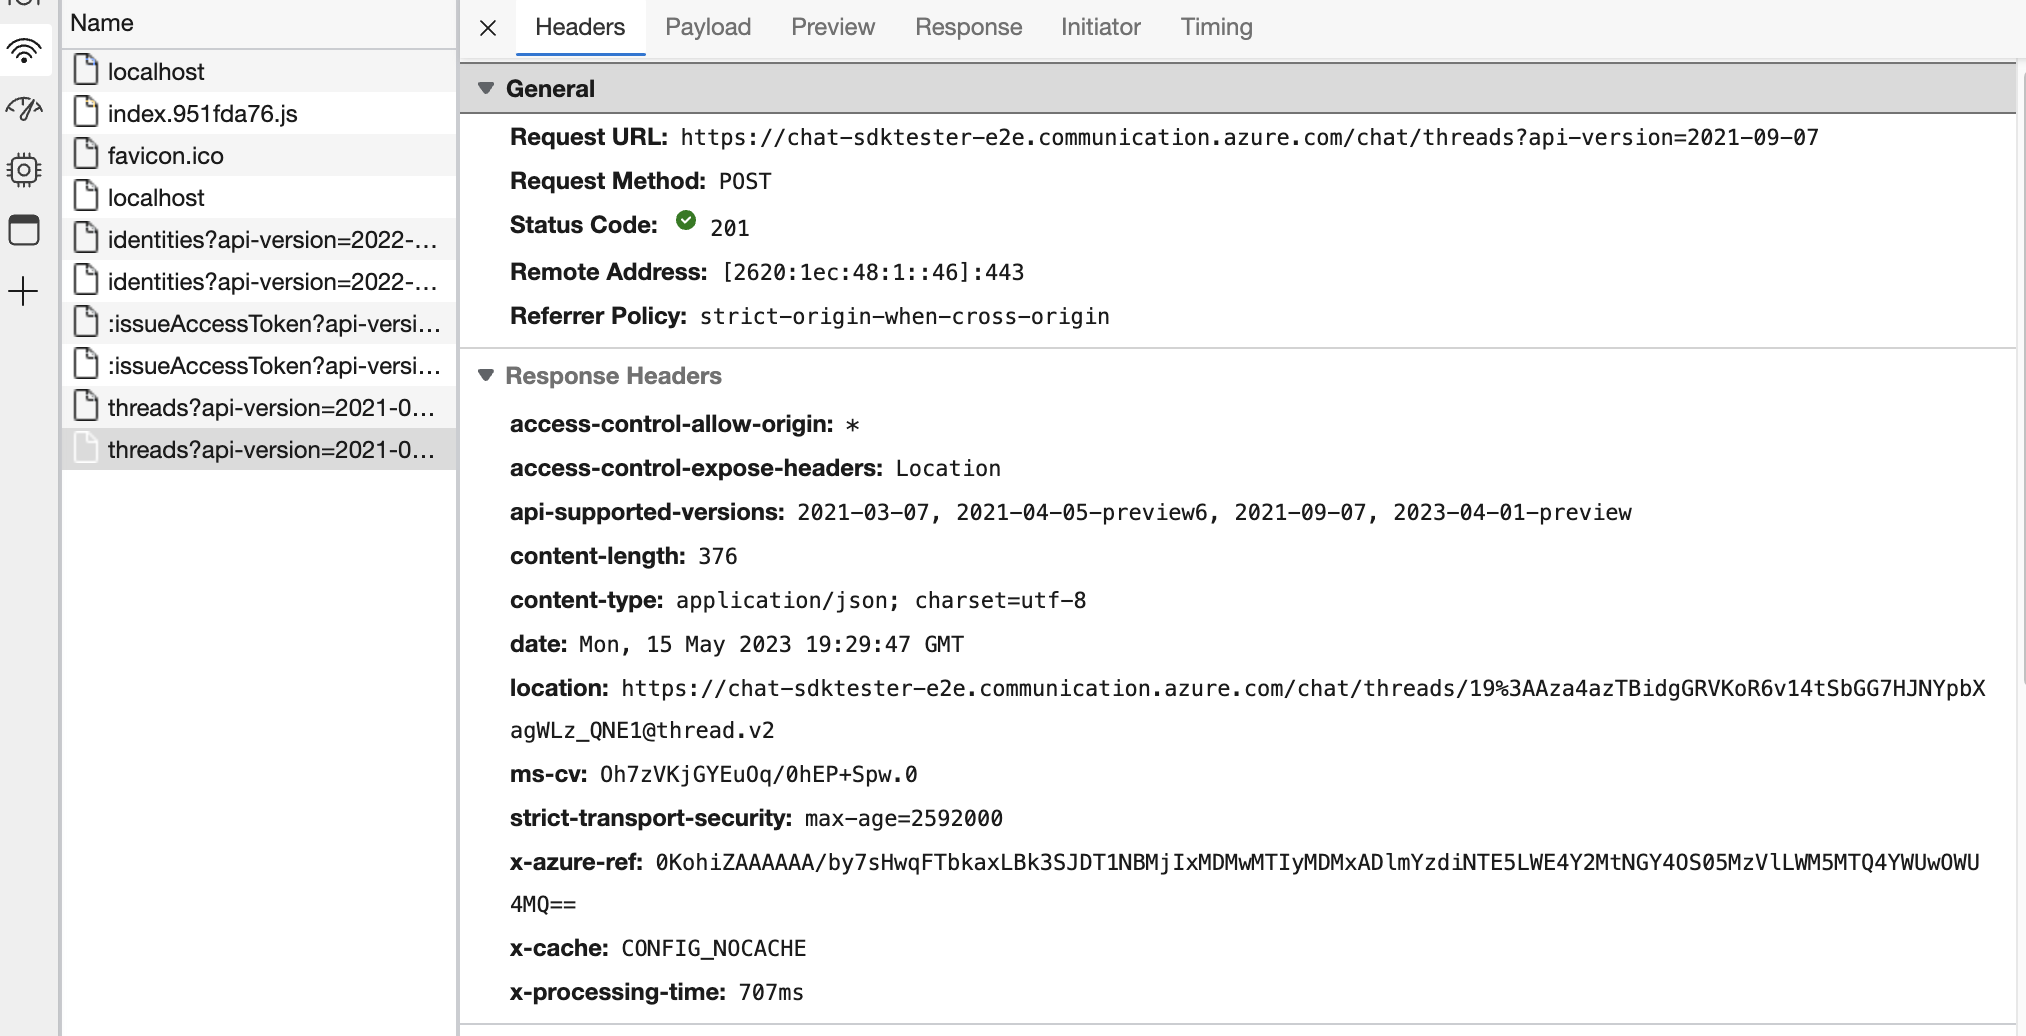Click the green checkmark next to status 201

685,222
